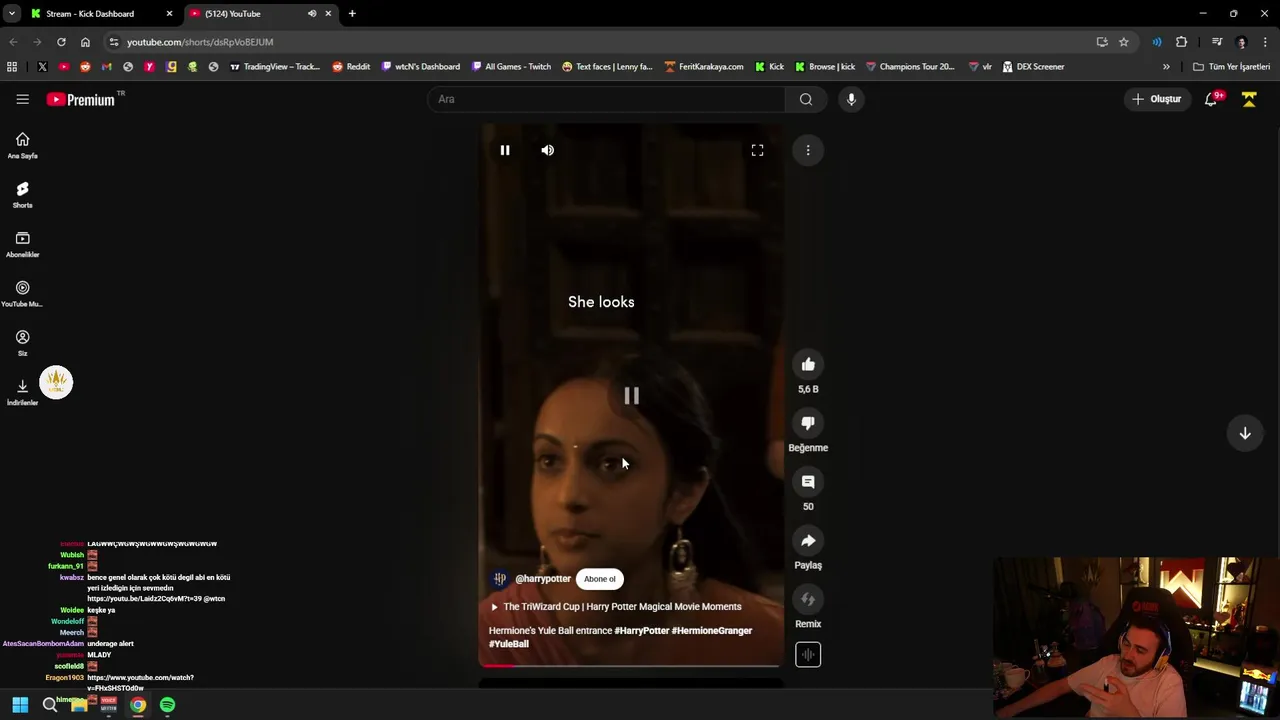This screenshot has width=1280, height=720.
Task: Go to browser home page
Action: (85, 42)
